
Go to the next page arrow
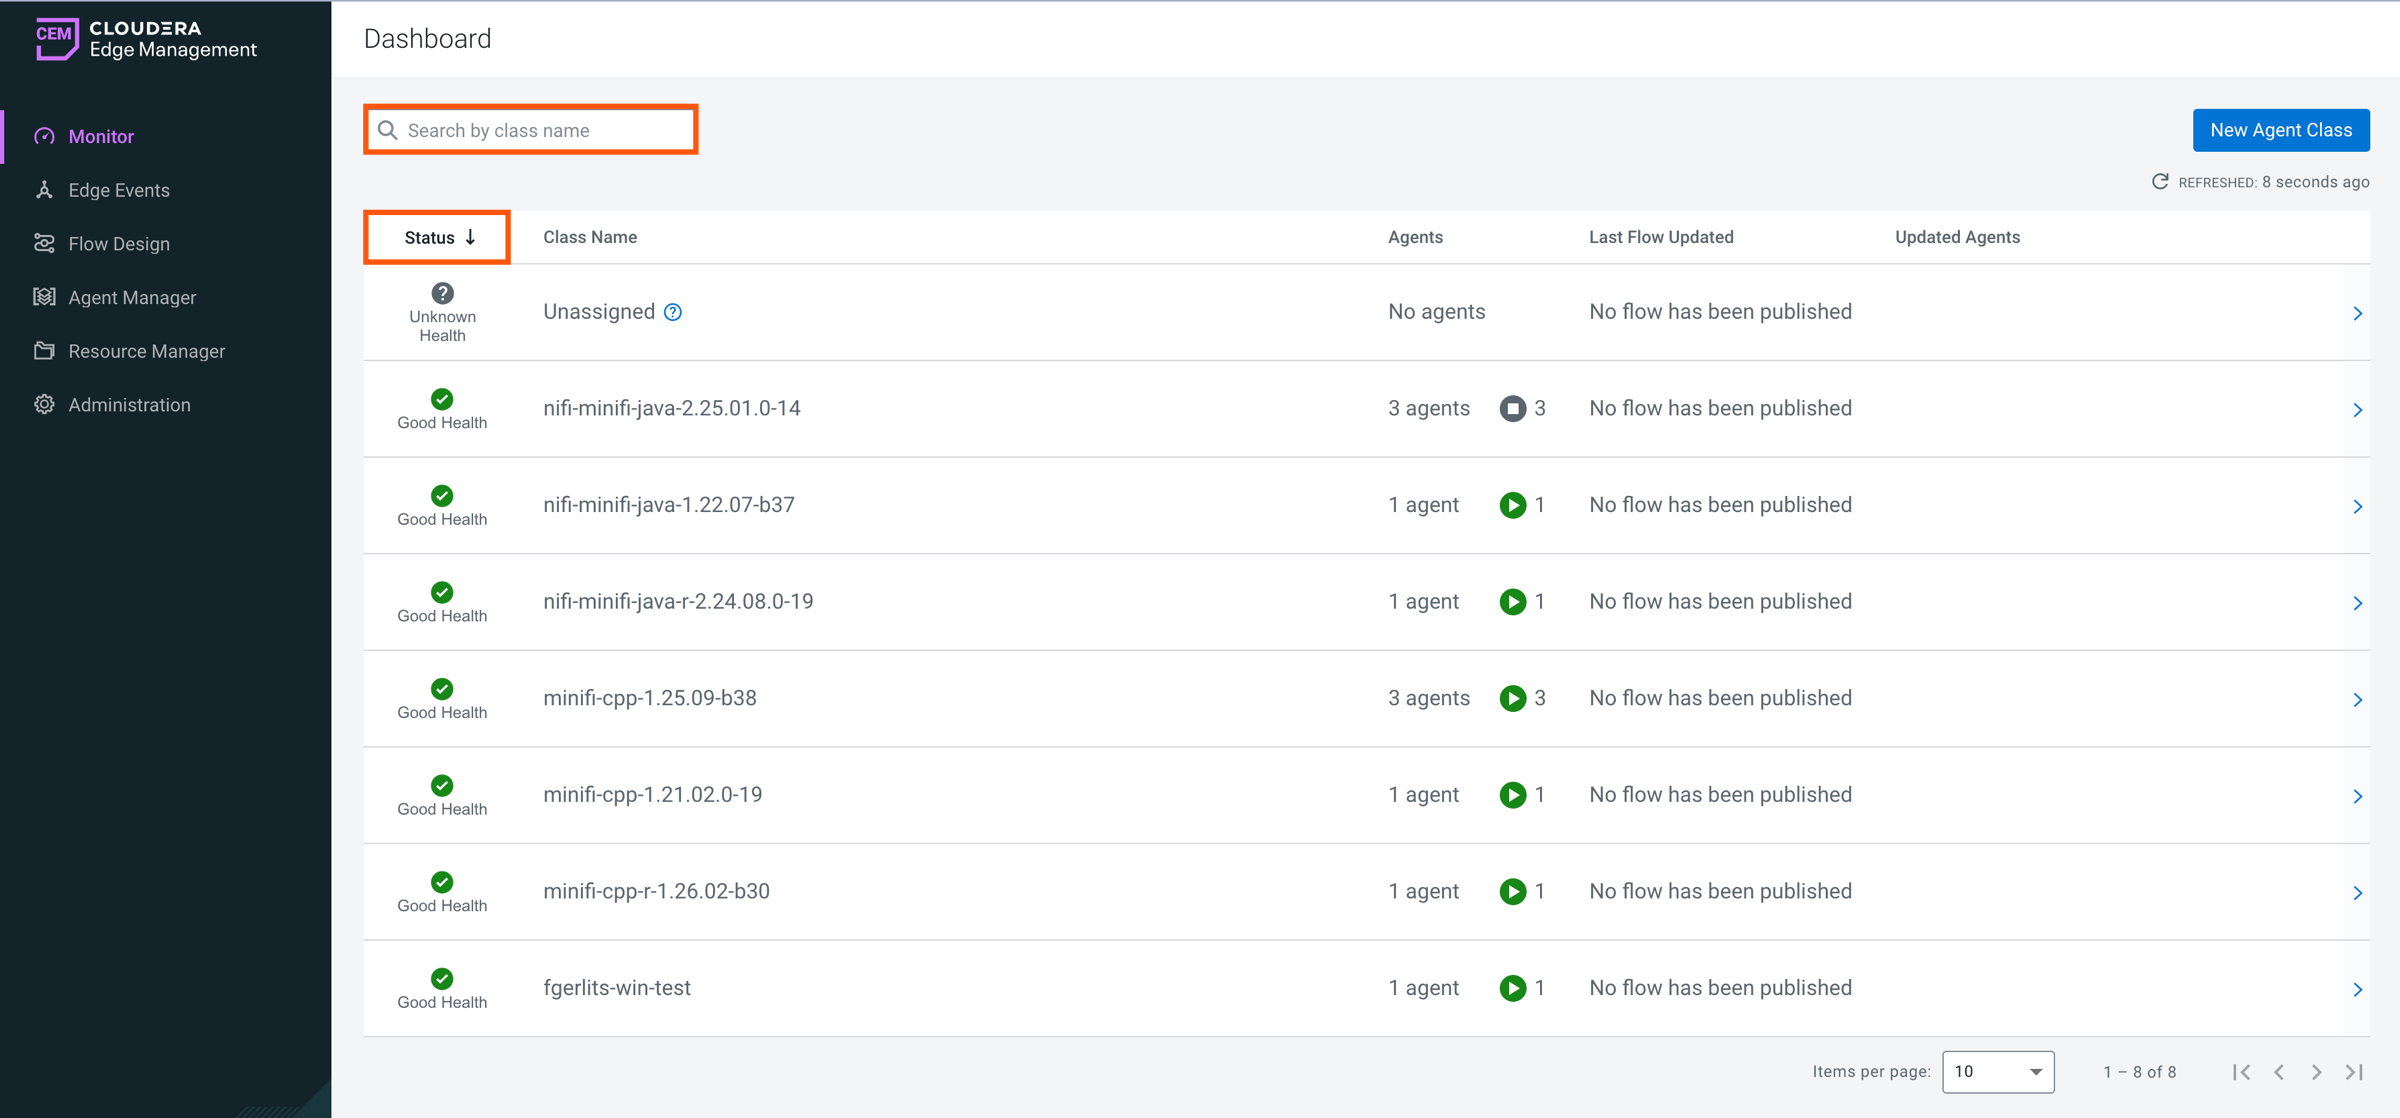2317,1072
